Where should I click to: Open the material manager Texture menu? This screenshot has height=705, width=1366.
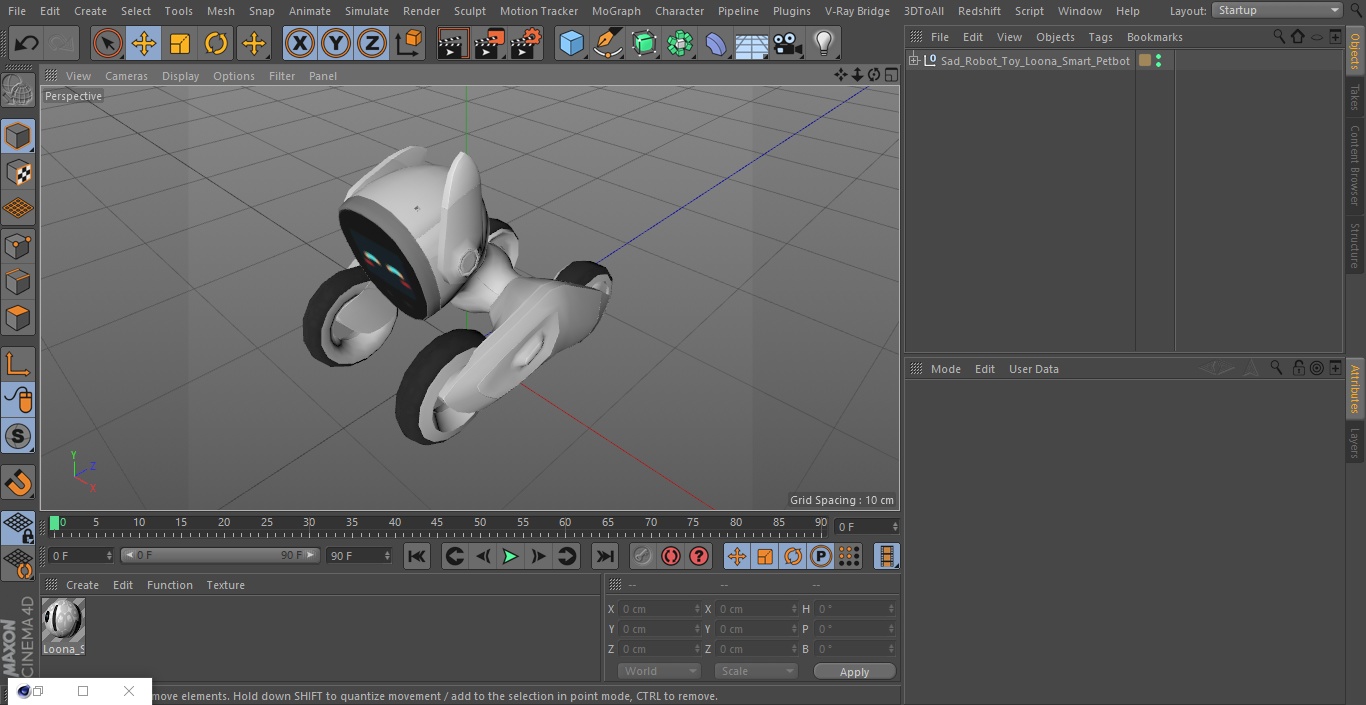(225, 585)
